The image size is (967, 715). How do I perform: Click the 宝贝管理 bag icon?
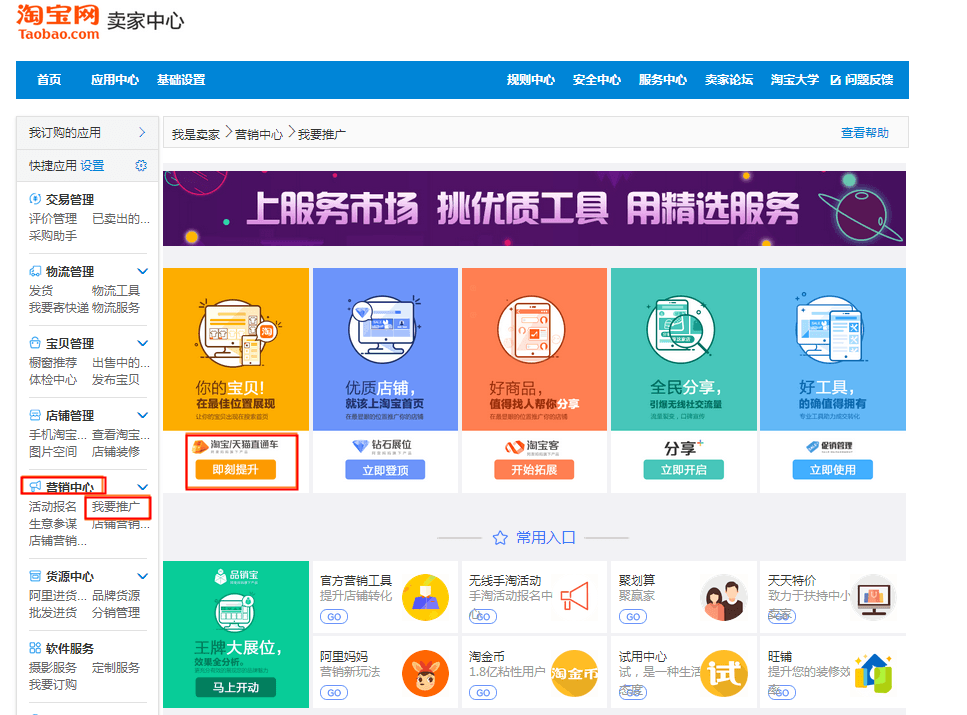coord(35,343)
